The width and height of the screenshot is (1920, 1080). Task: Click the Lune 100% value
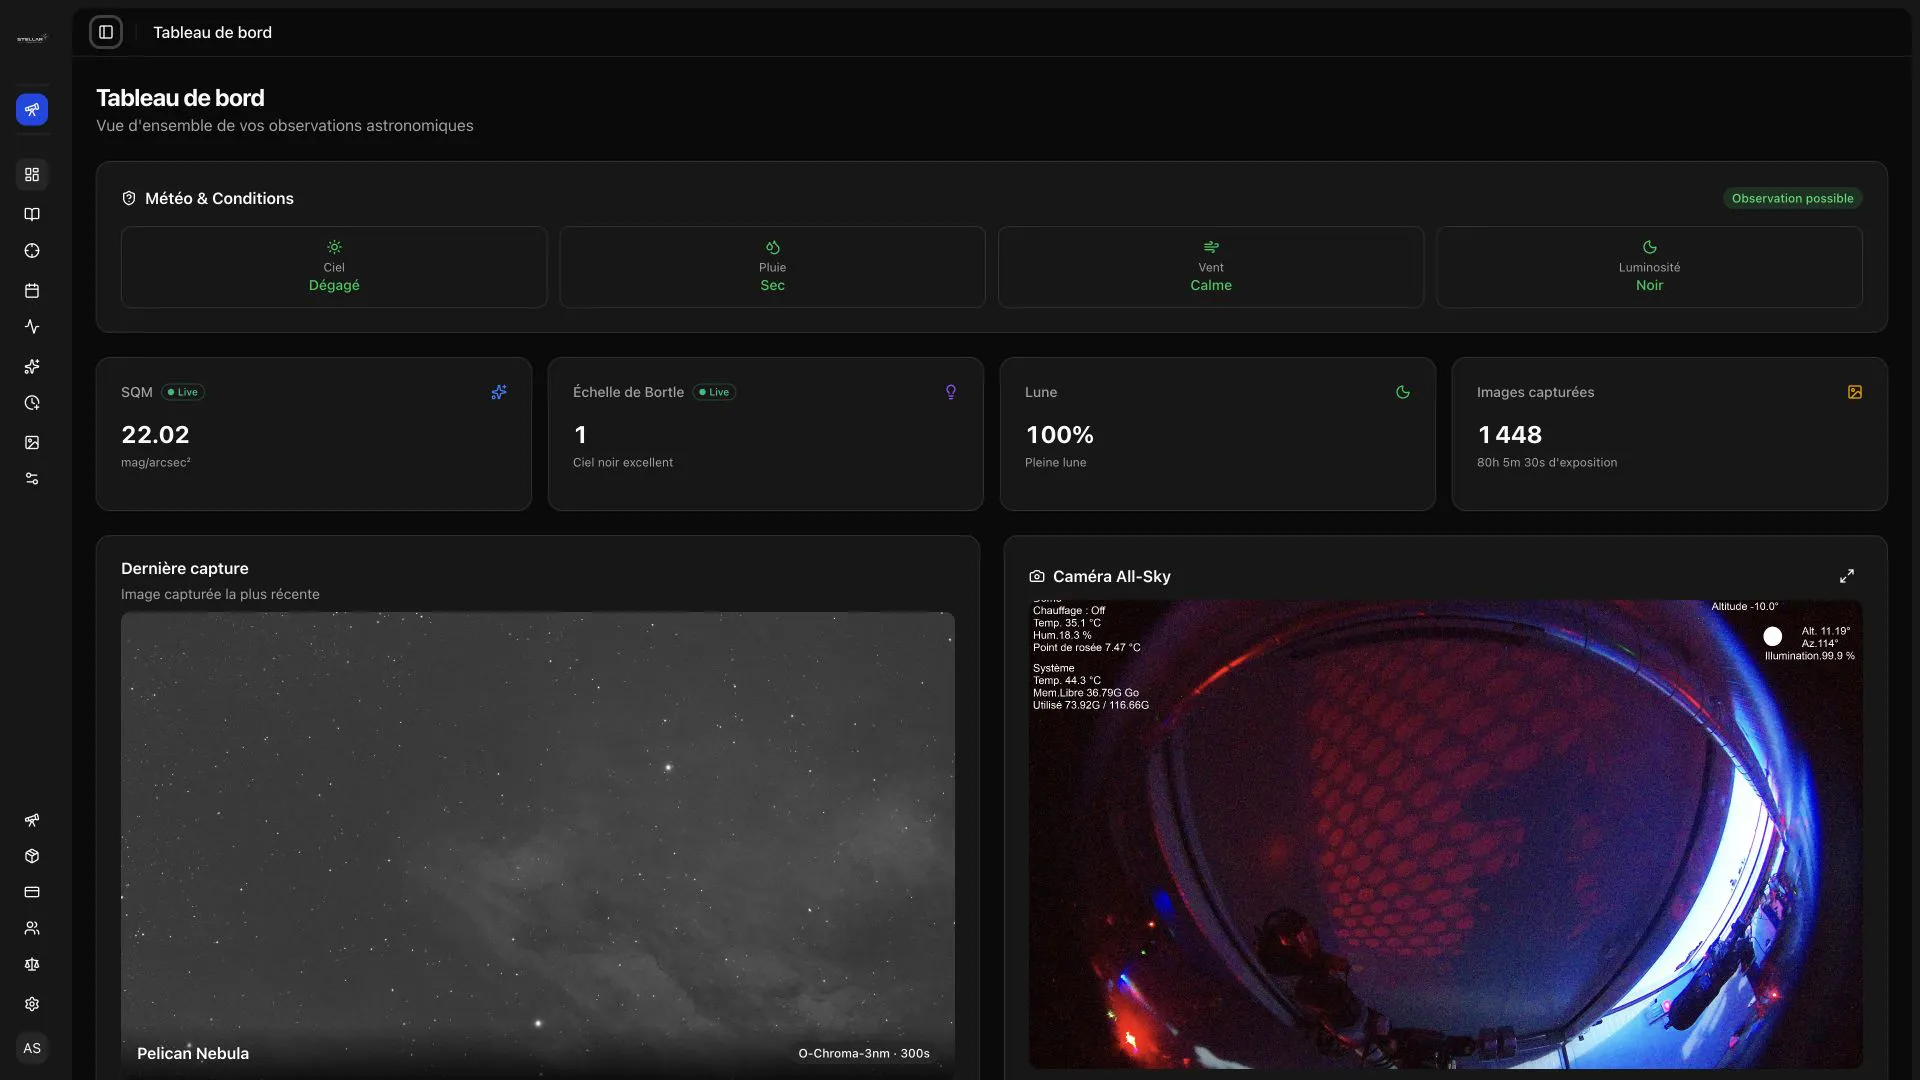point(1060,435)
